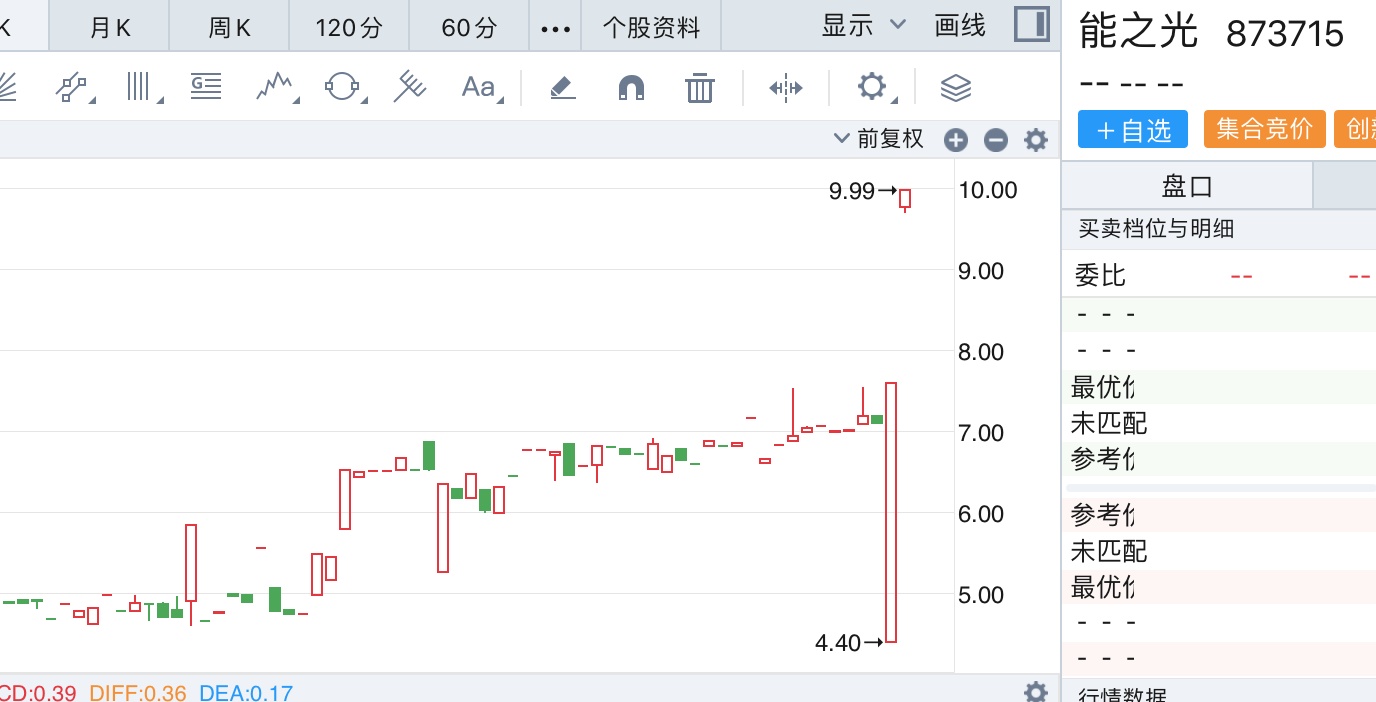Select the Aa text annotation tool

click(x=479, y=88)
